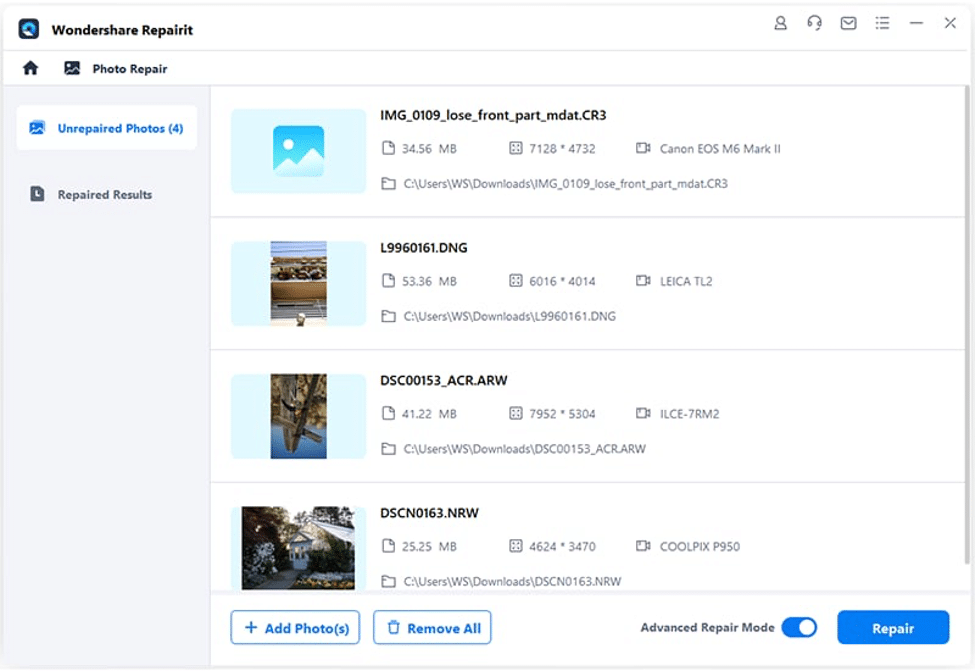Viewport: 977px width, 672px height.
Task: Click the IMG_0109 CR3 placeholder thumbnail
Action: [x=298, y=151]
